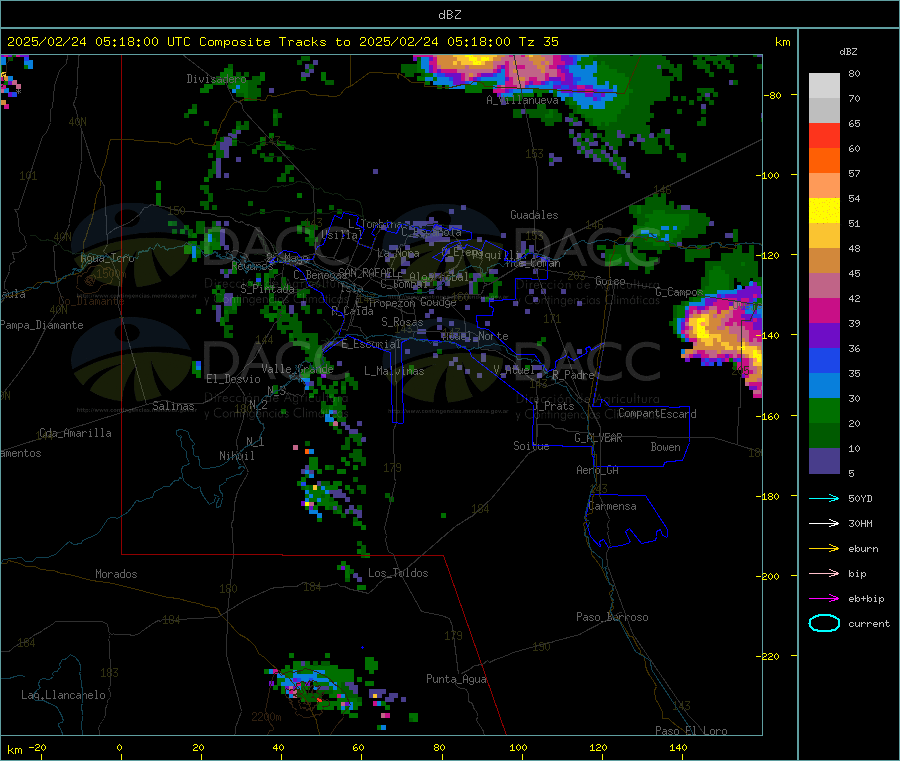Click the G_ALVEAR map label
This screenshot has height=761, width=900.
(598, 438)
